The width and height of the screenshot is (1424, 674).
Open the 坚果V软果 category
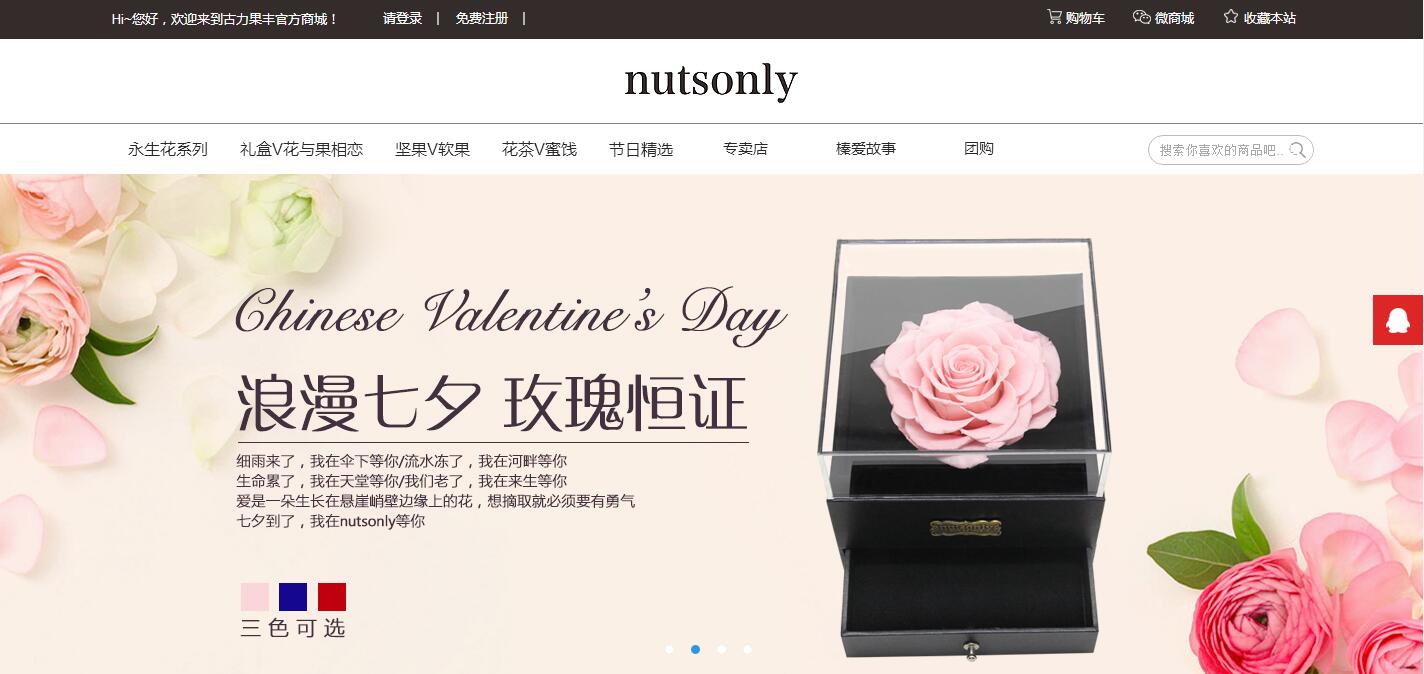click(432, 149)
